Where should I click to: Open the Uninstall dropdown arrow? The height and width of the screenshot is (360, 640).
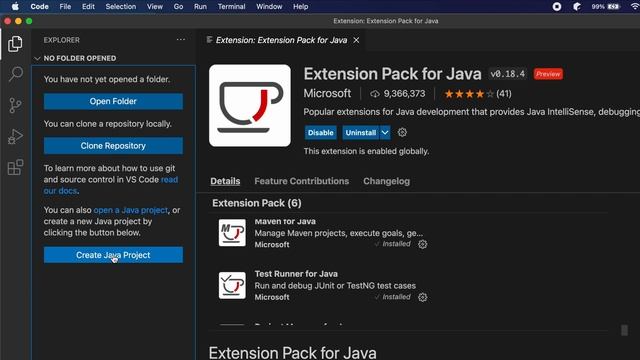(x=385, y=133)
